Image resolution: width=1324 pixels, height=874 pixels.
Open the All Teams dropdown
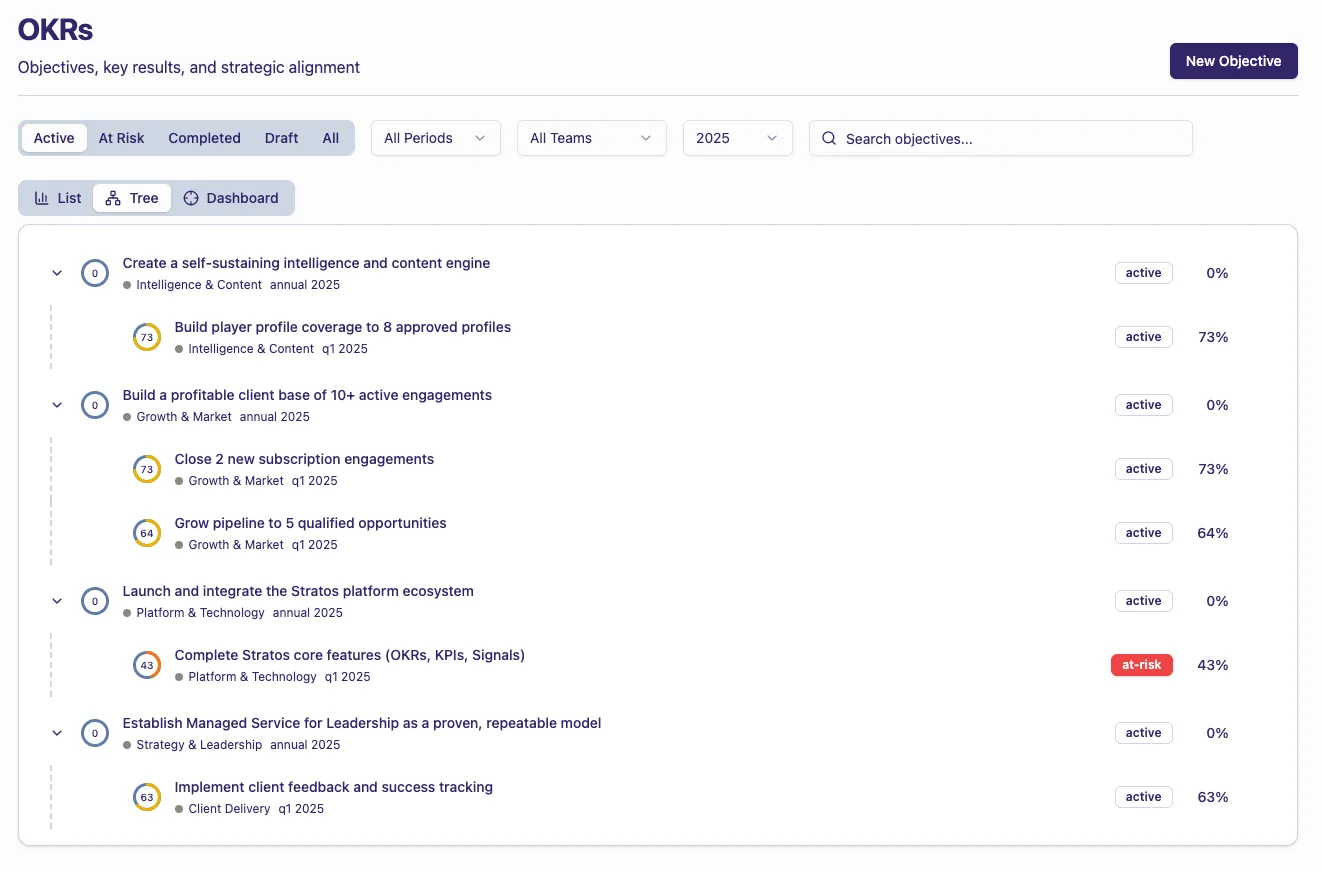pos(591,138)
